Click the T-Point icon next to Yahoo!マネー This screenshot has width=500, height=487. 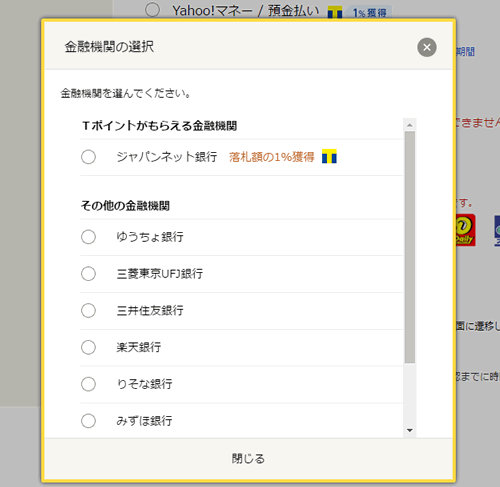[335, 12]
